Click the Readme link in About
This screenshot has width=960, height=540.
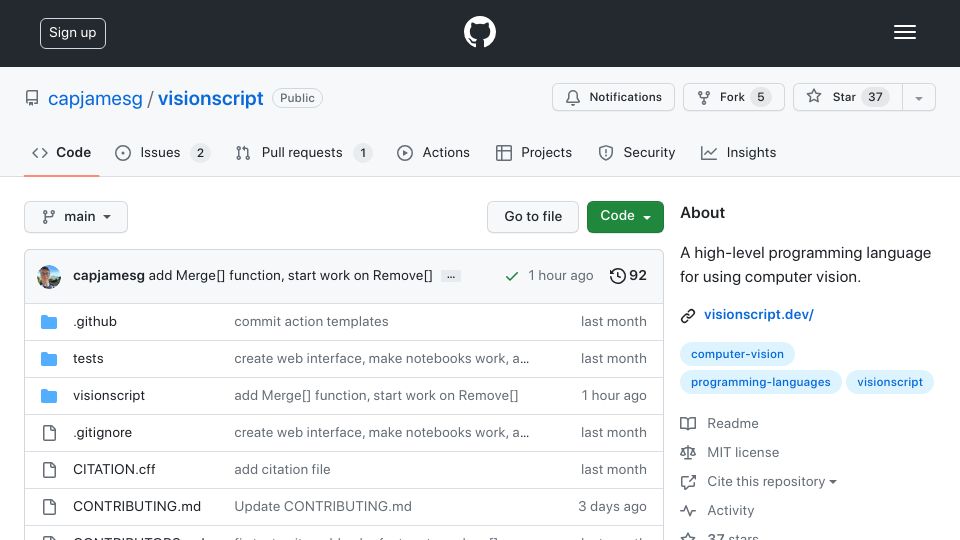tap(733, 424)
